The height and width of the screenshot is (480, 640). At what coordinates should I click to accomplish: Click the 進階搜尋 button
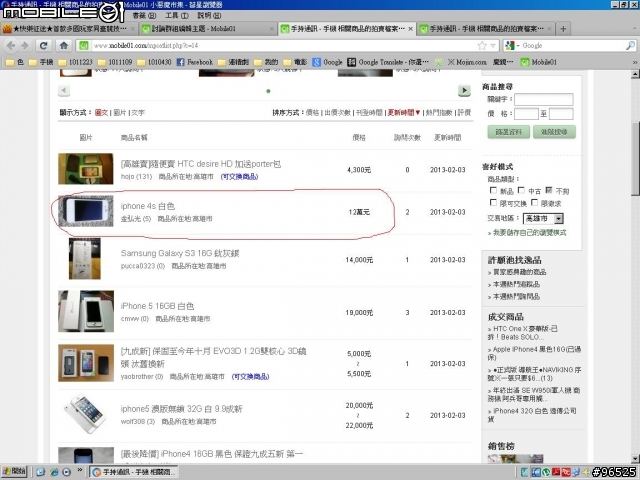(x=554, y=132)
